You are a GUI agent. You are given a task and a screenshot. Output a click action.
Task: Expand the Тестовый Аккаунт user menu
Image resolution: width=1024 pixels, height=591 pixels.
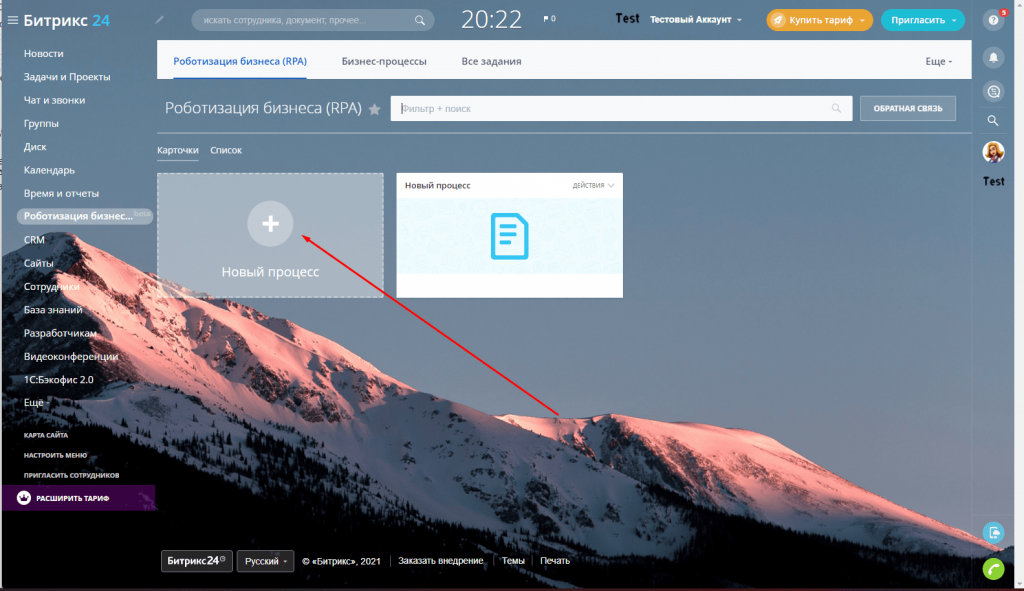pos(695,20)
